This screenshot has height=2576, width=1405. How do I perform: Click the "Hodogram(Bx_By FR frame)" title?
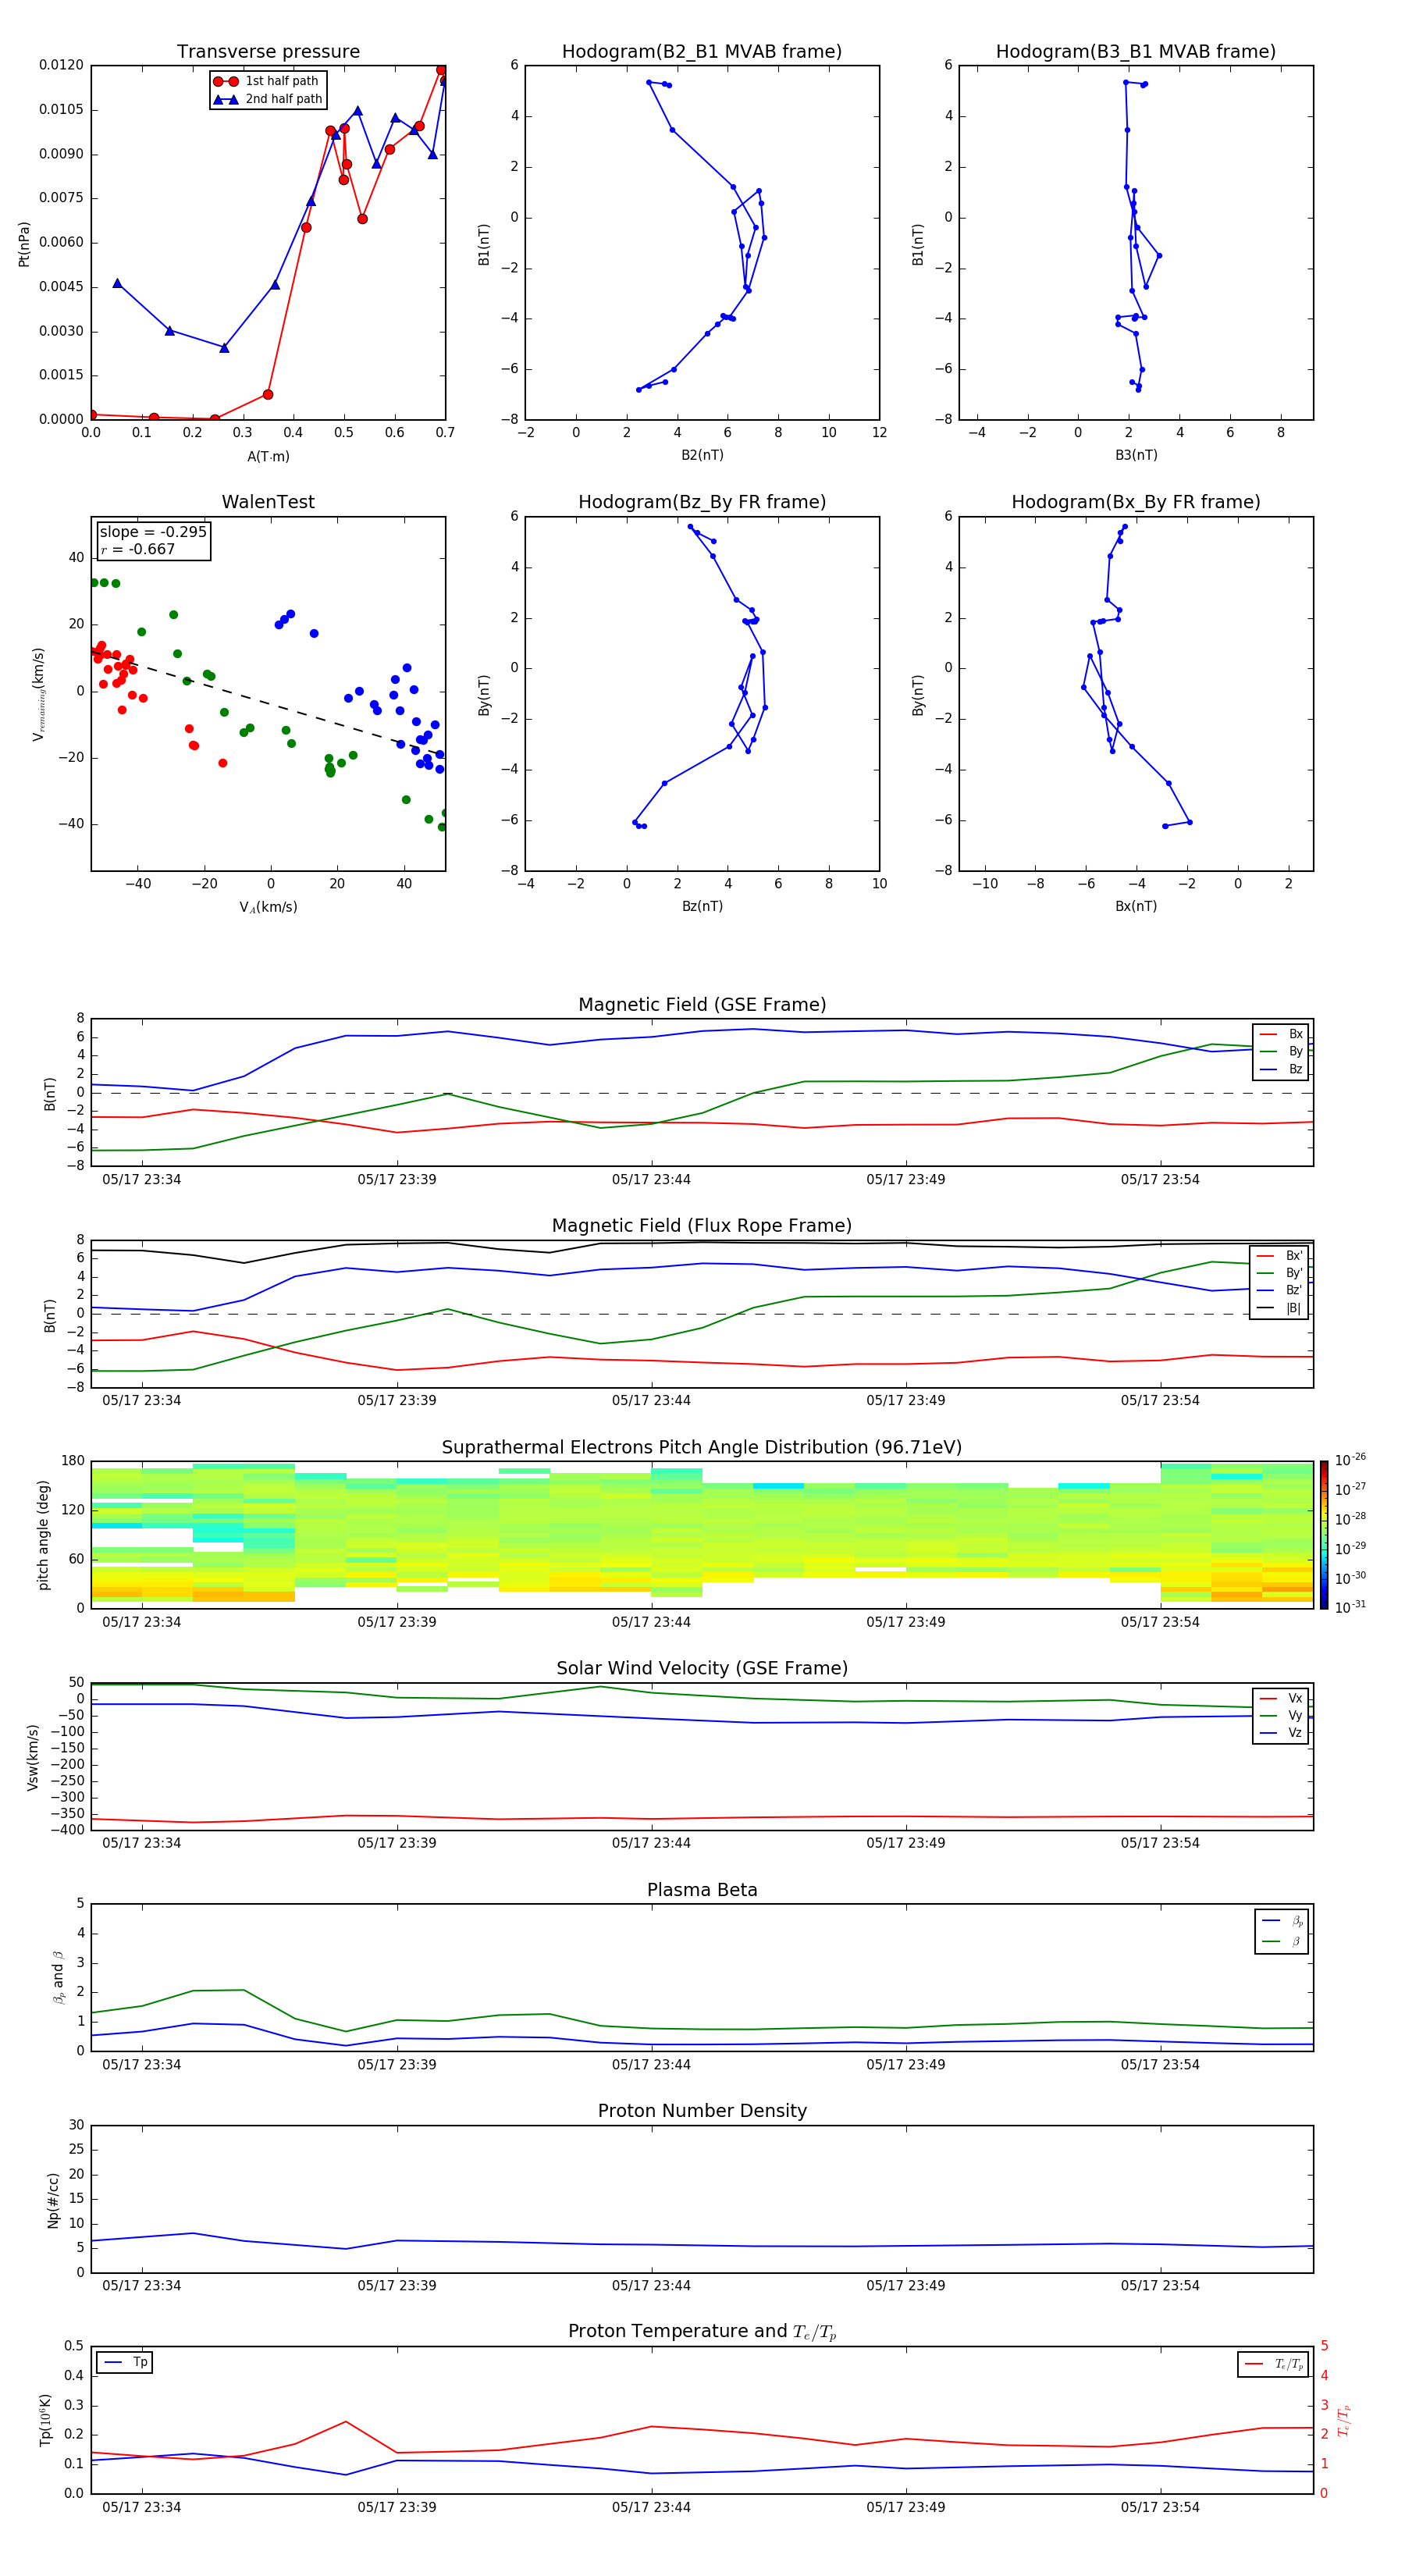1136,502
